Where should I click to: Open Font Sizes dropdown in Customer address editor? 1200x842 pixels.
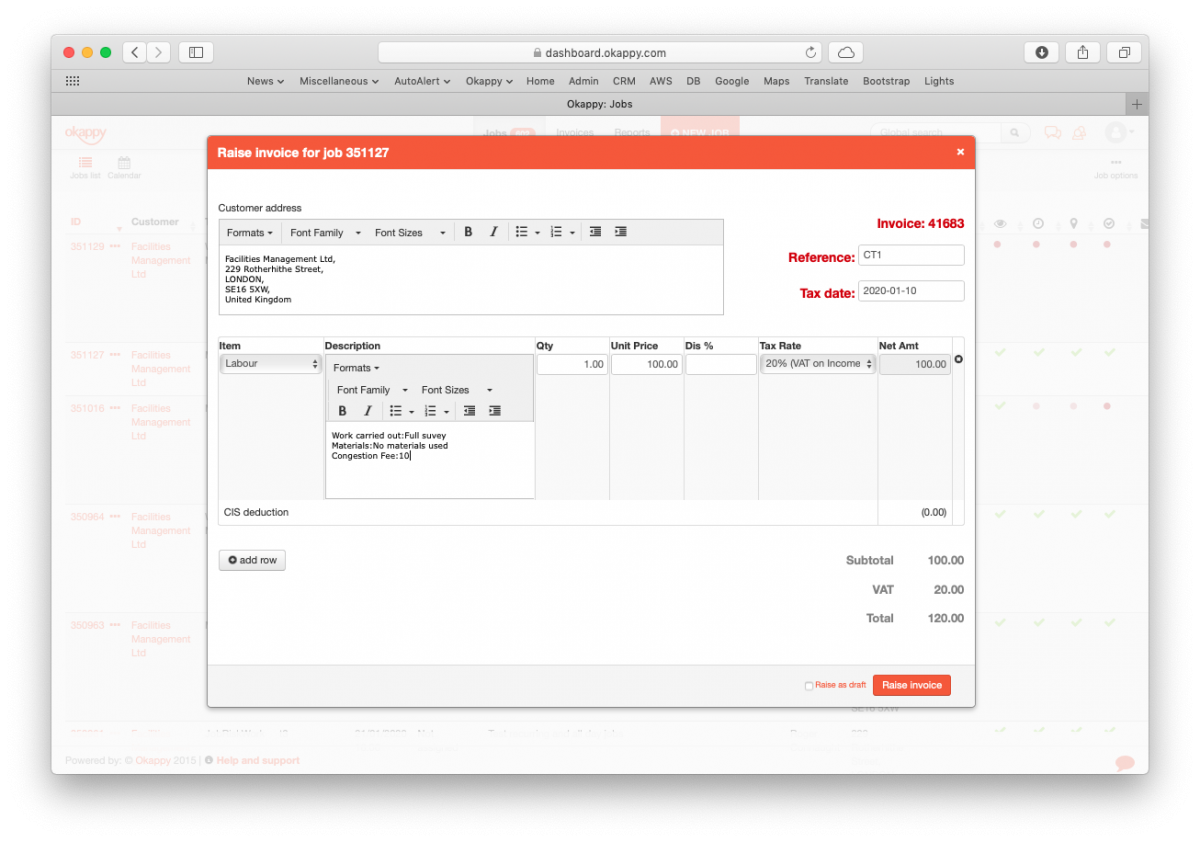(x=410, y=232)
